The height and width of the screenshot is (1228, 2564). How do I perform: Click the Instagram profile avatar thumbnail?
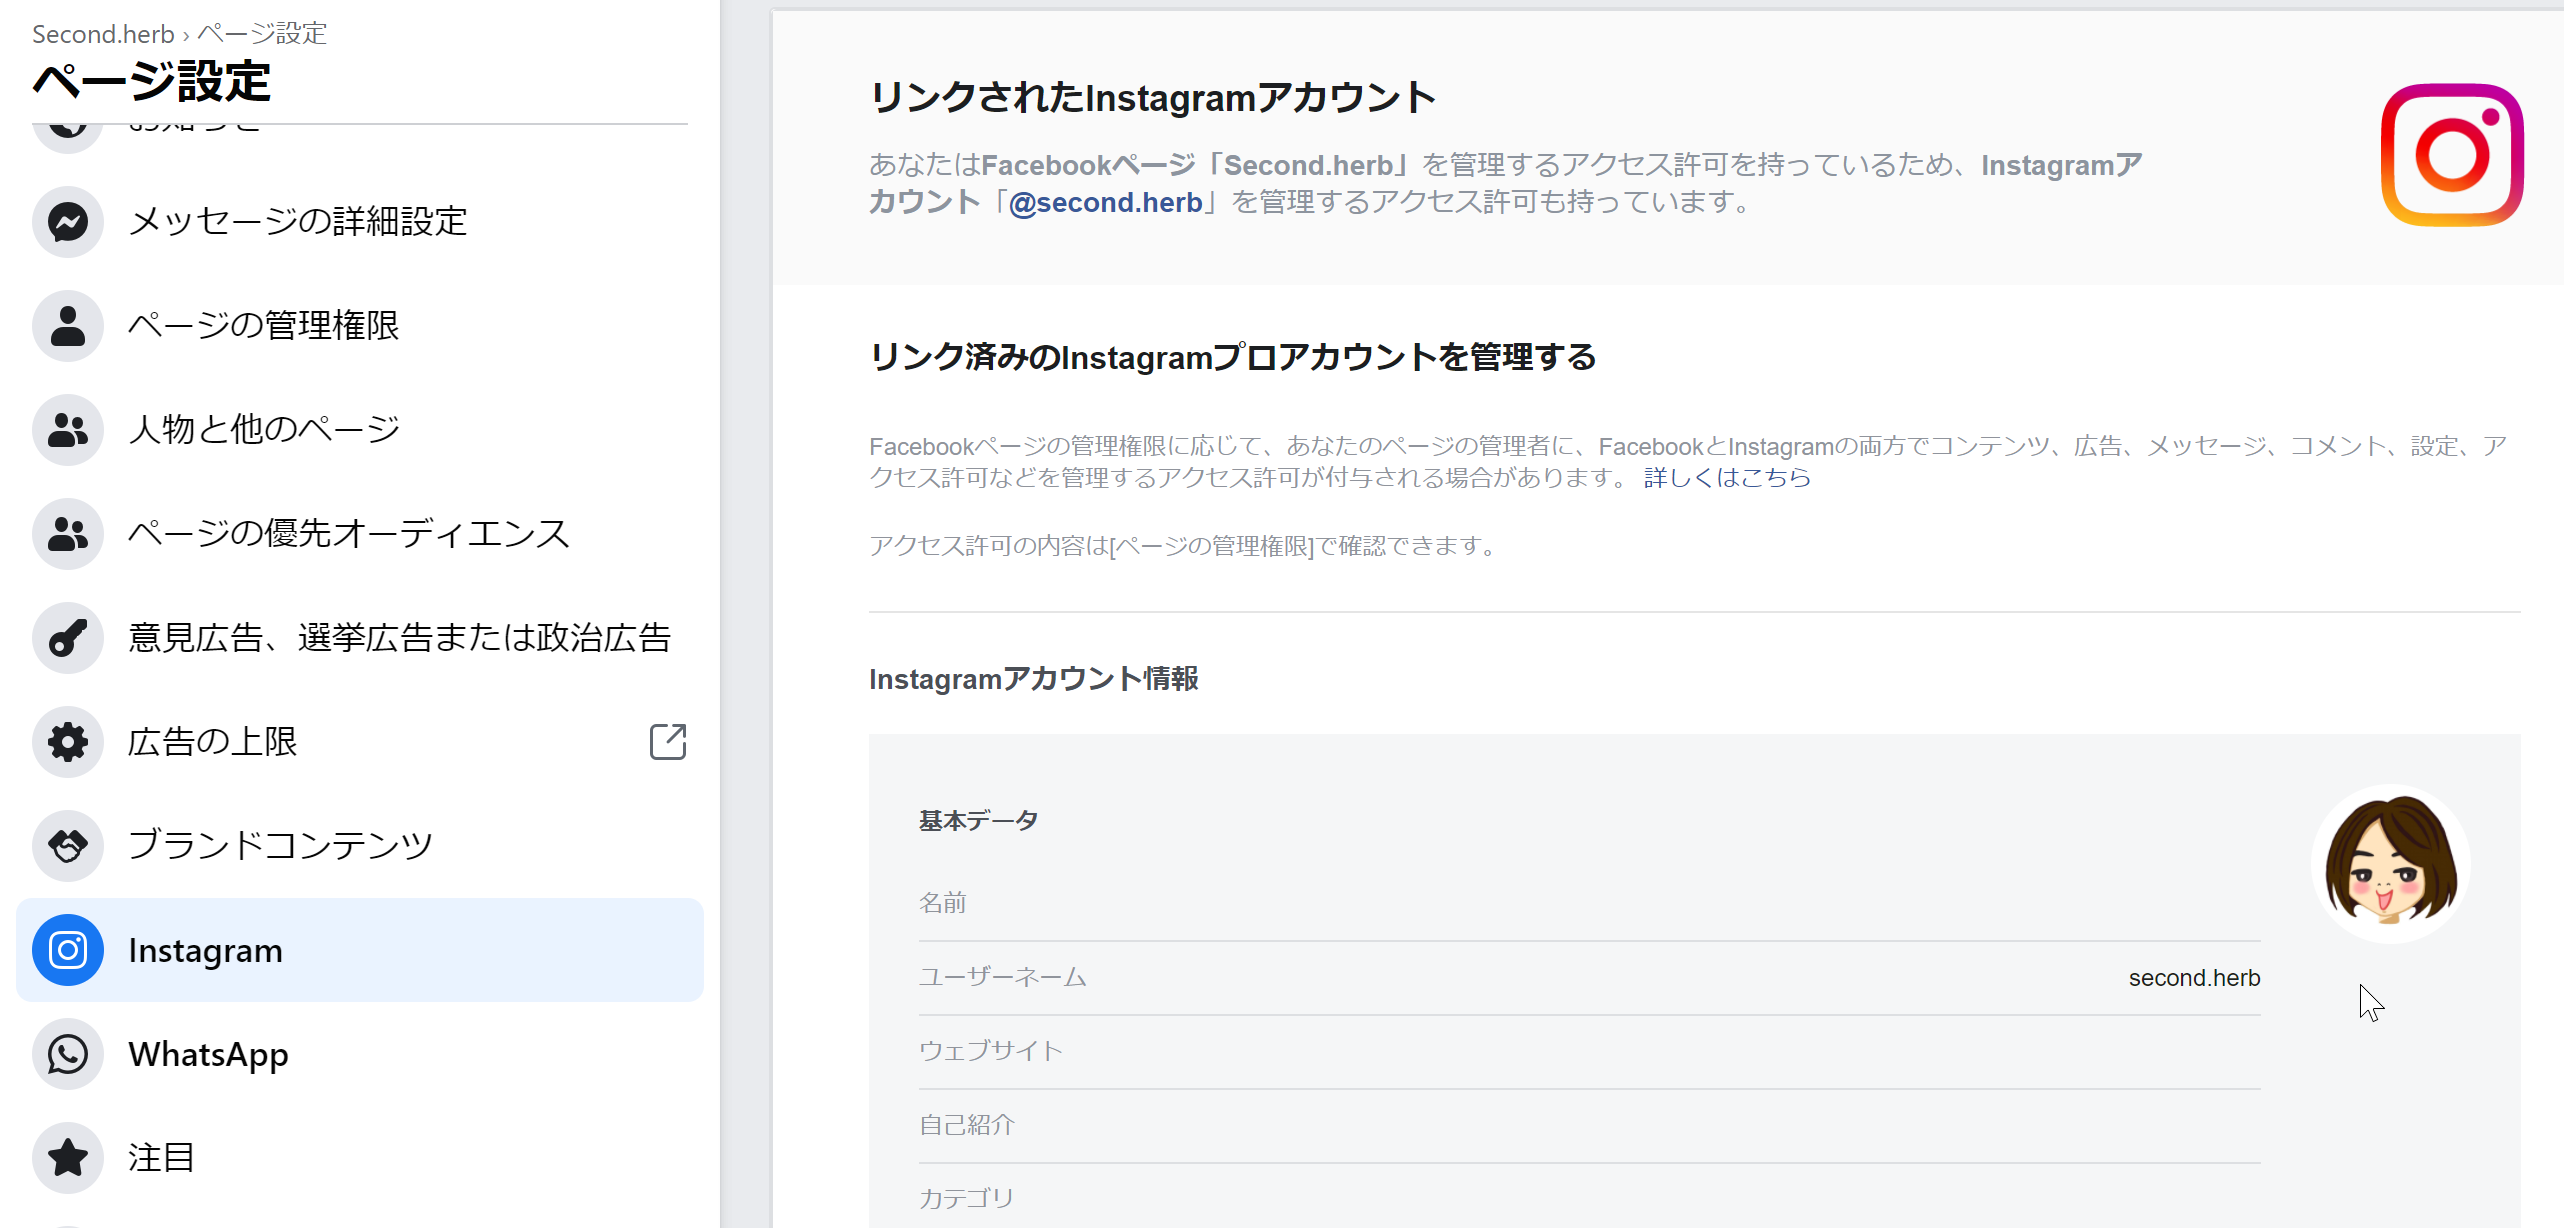(2391, 864)
